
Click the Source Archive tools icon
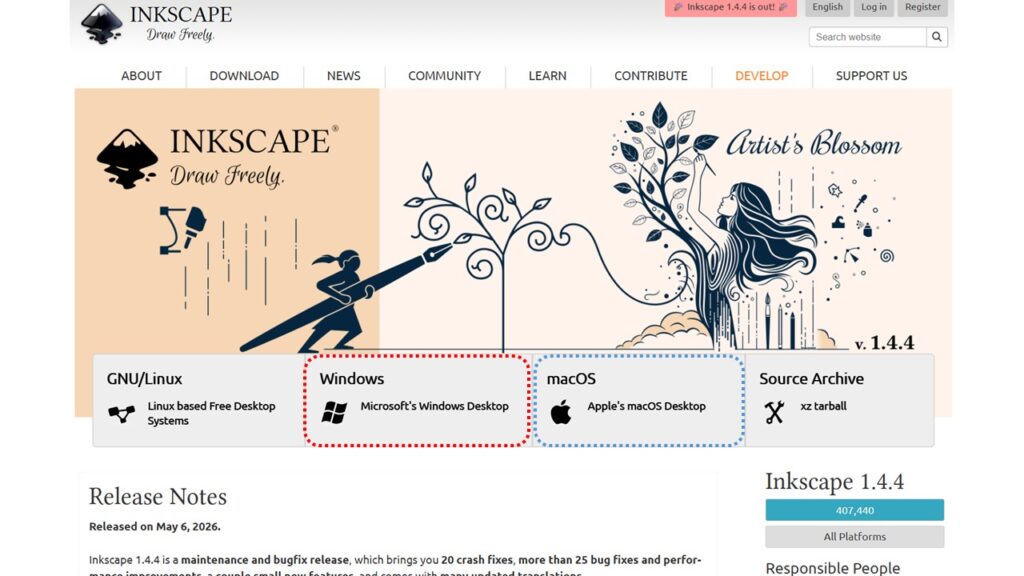(774, 413)
